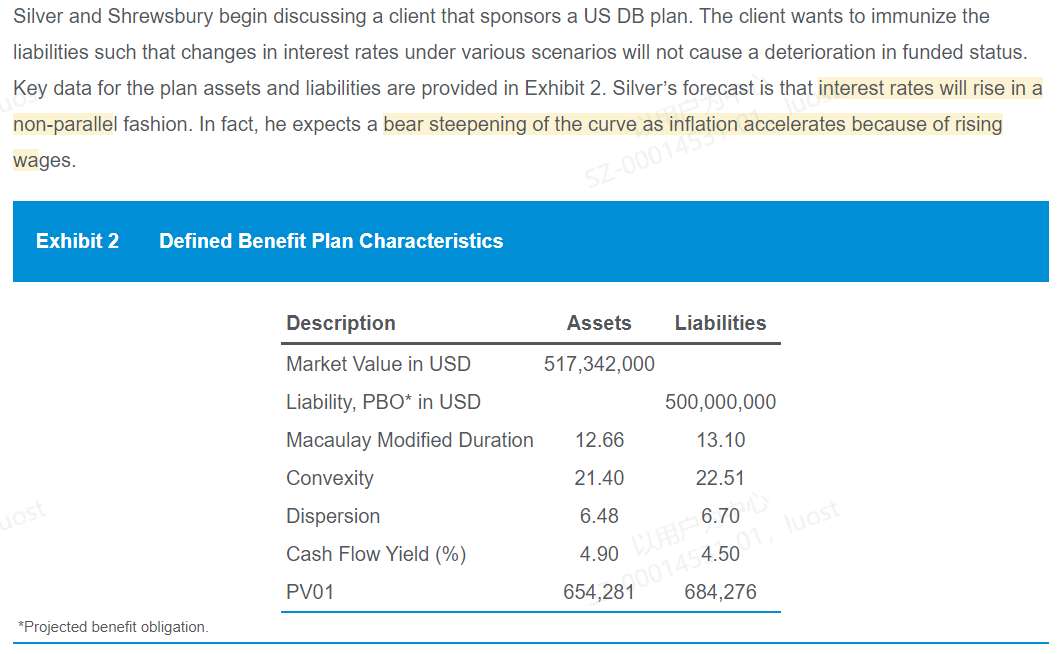The width and height of the screenshot is (1060, 654).
Task: Click the PBO liability value 500,000,000
Action: click(x=720, y=402)
